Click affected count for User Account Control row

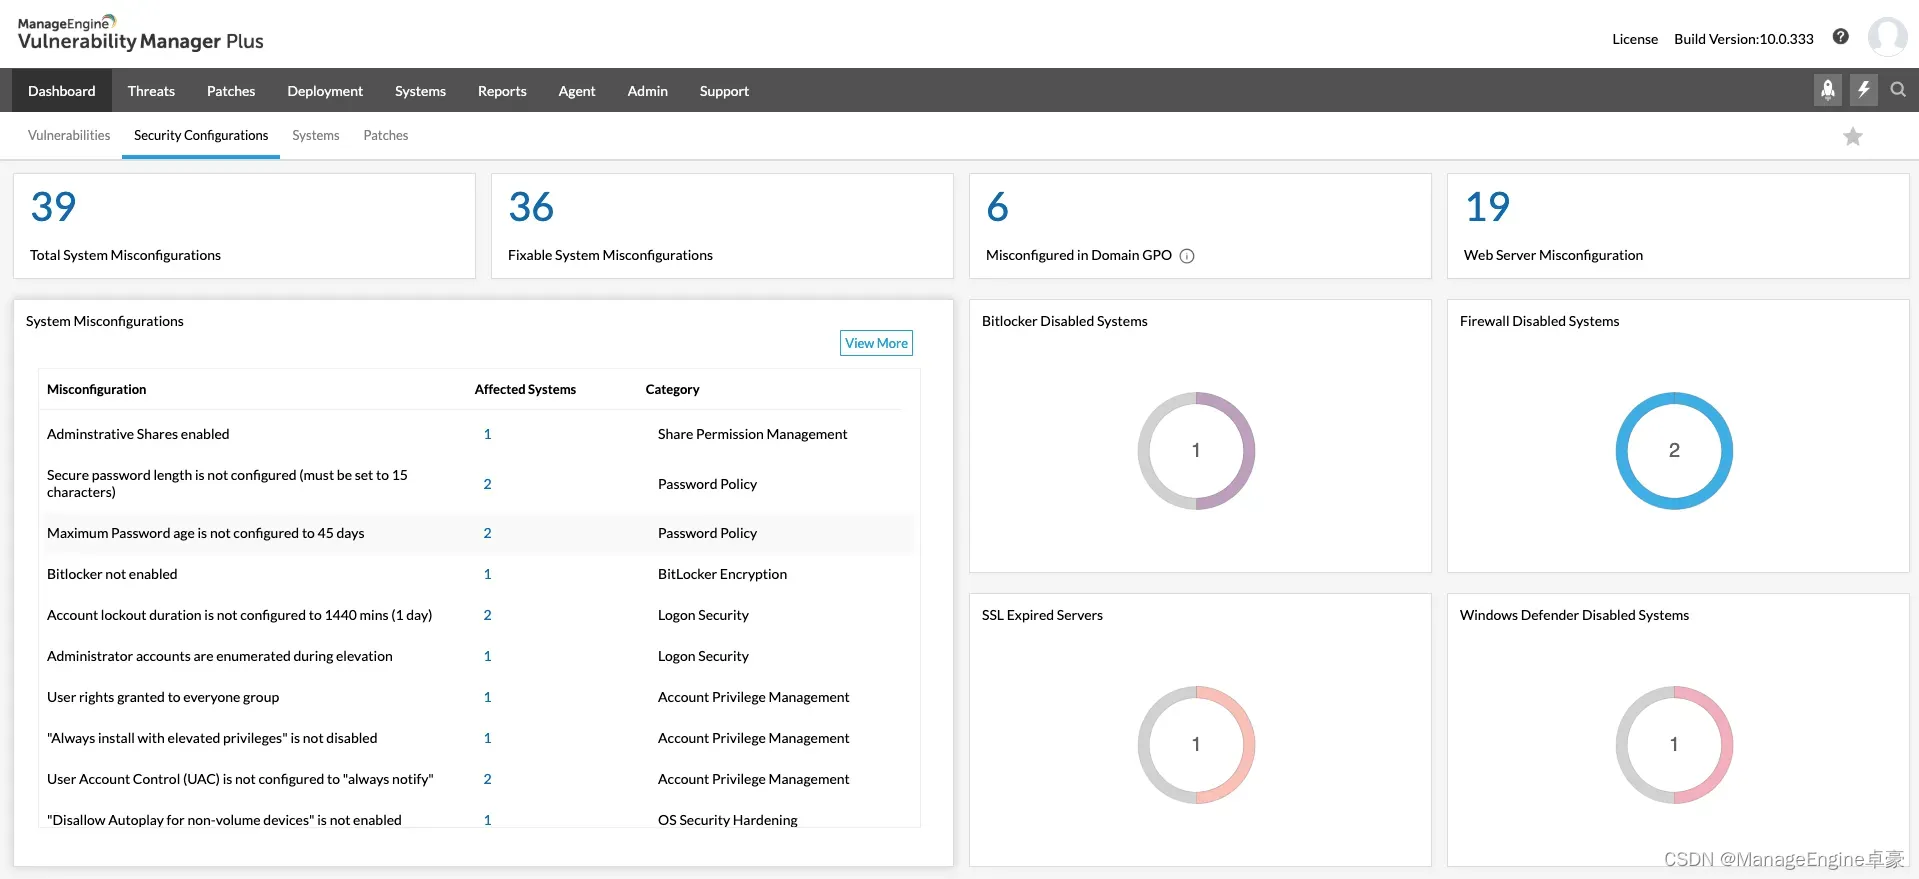point(487,779)
